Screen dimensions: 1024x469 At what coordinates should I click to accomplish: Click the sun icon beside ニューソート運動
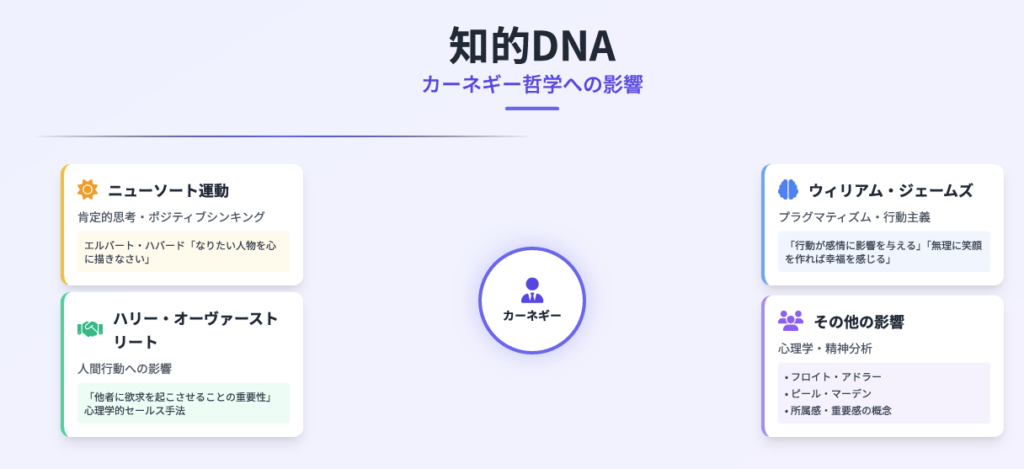(88, 190)
